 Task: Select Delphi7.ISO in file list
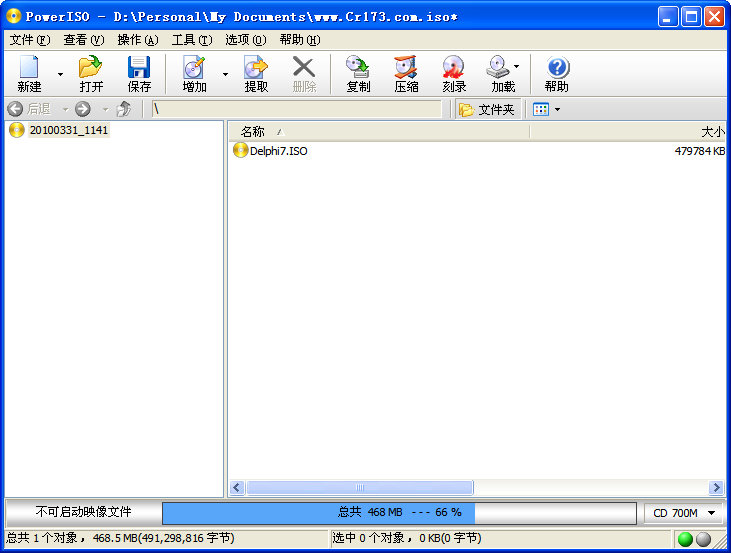pos(278,151)
